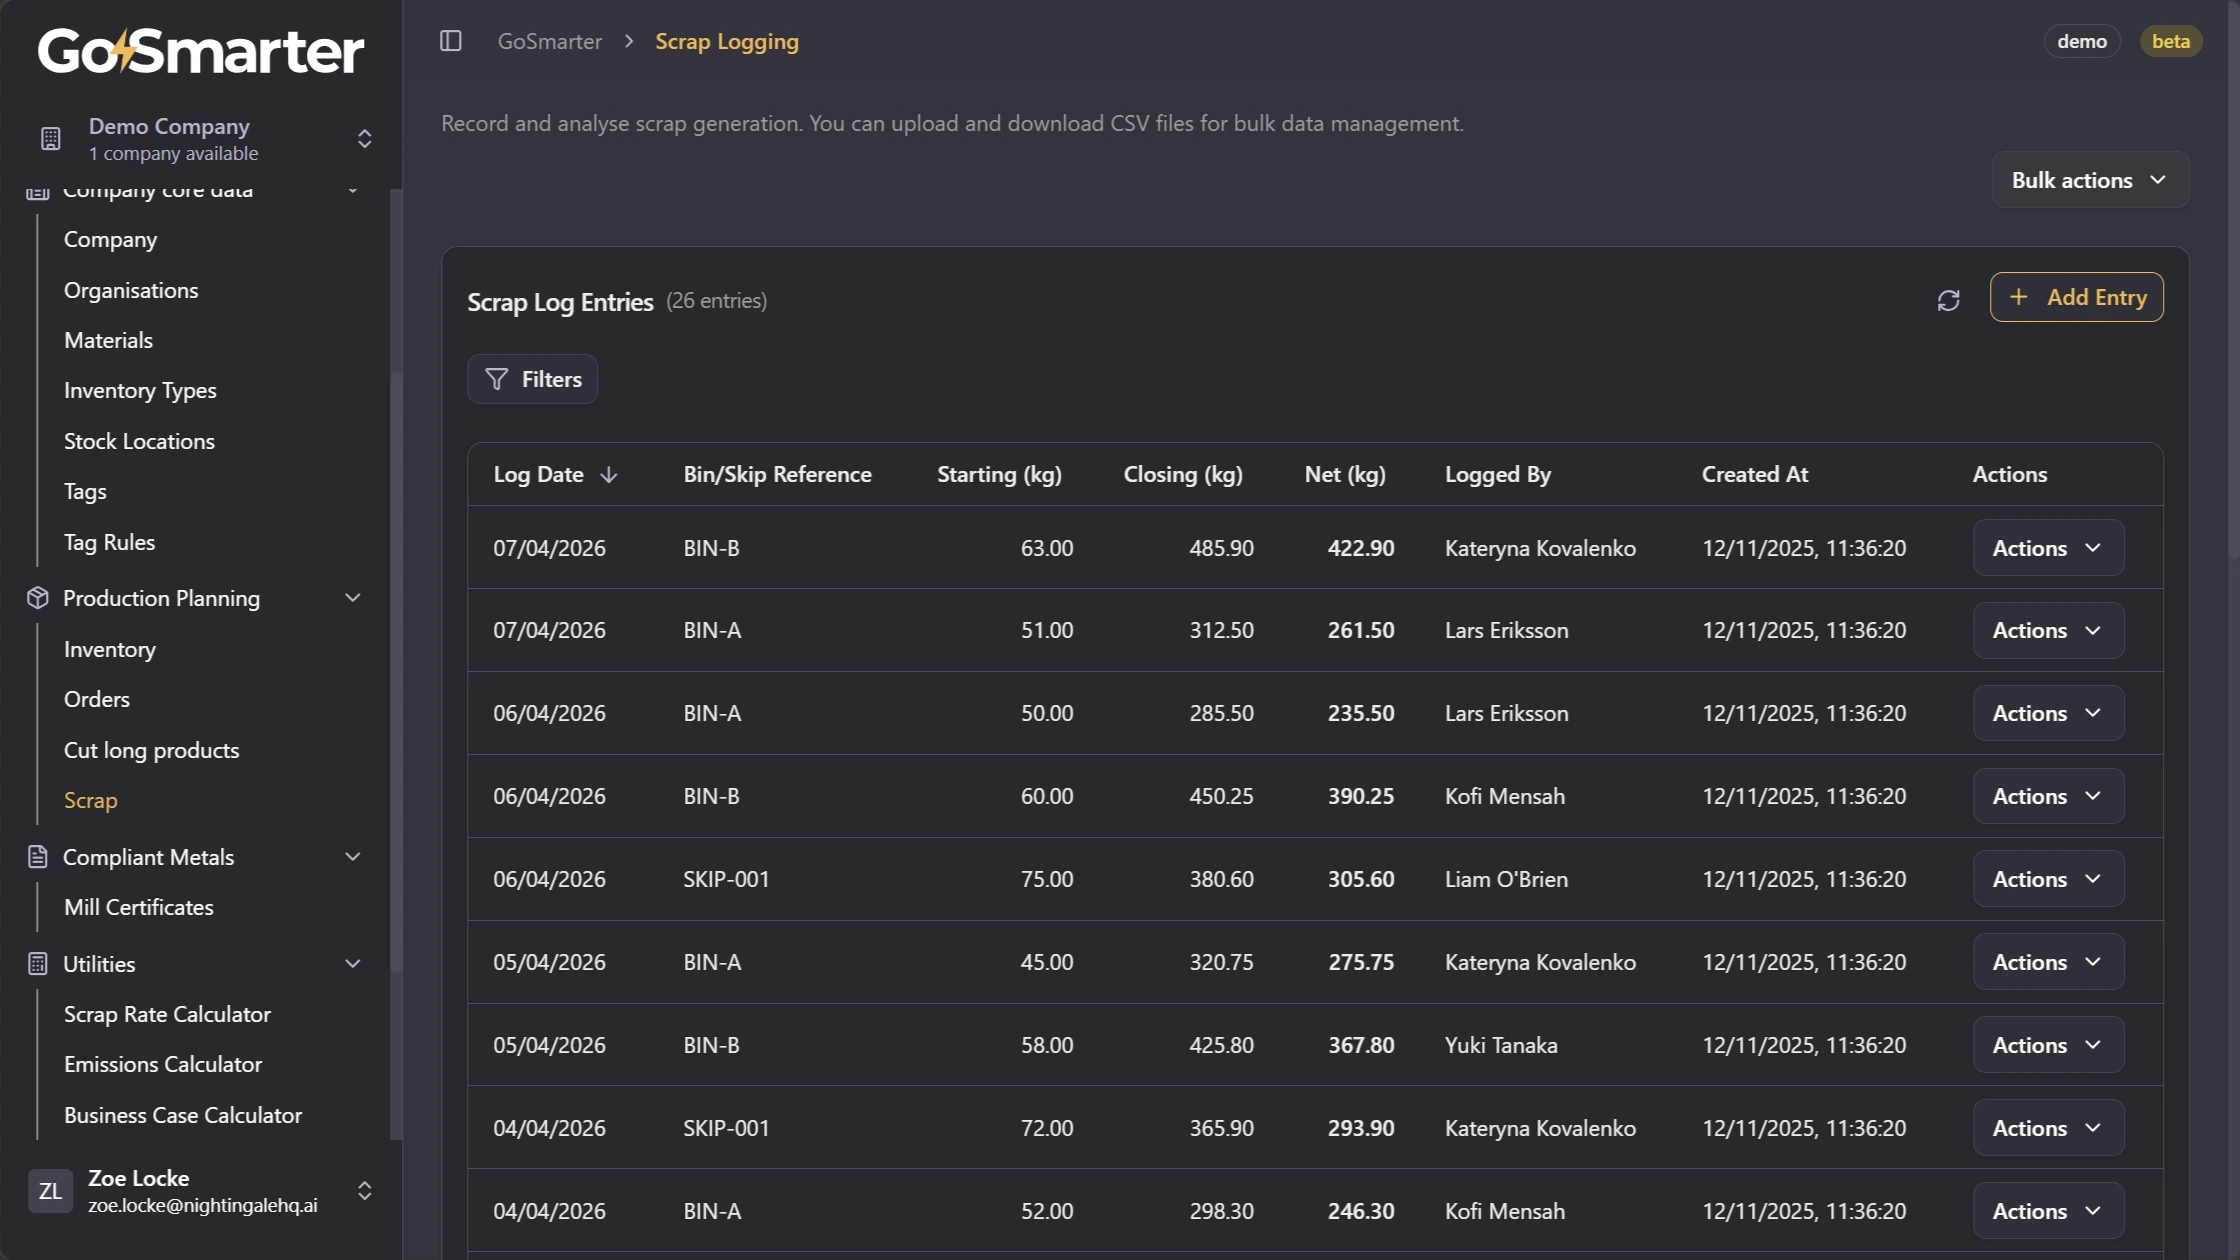Screen dimensions: 2240x1260
Task: Navigate to GoSmarter breadcrumb link
Action: pos(549,41)
